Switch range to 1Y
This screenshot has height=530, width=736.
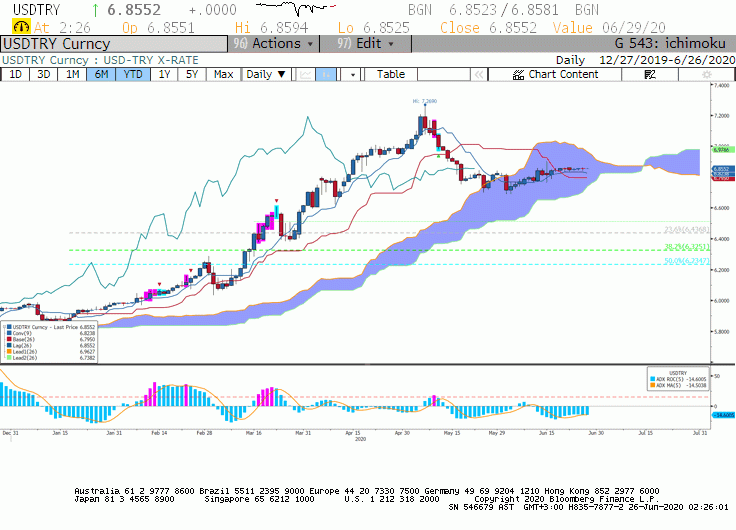point(164,74)
